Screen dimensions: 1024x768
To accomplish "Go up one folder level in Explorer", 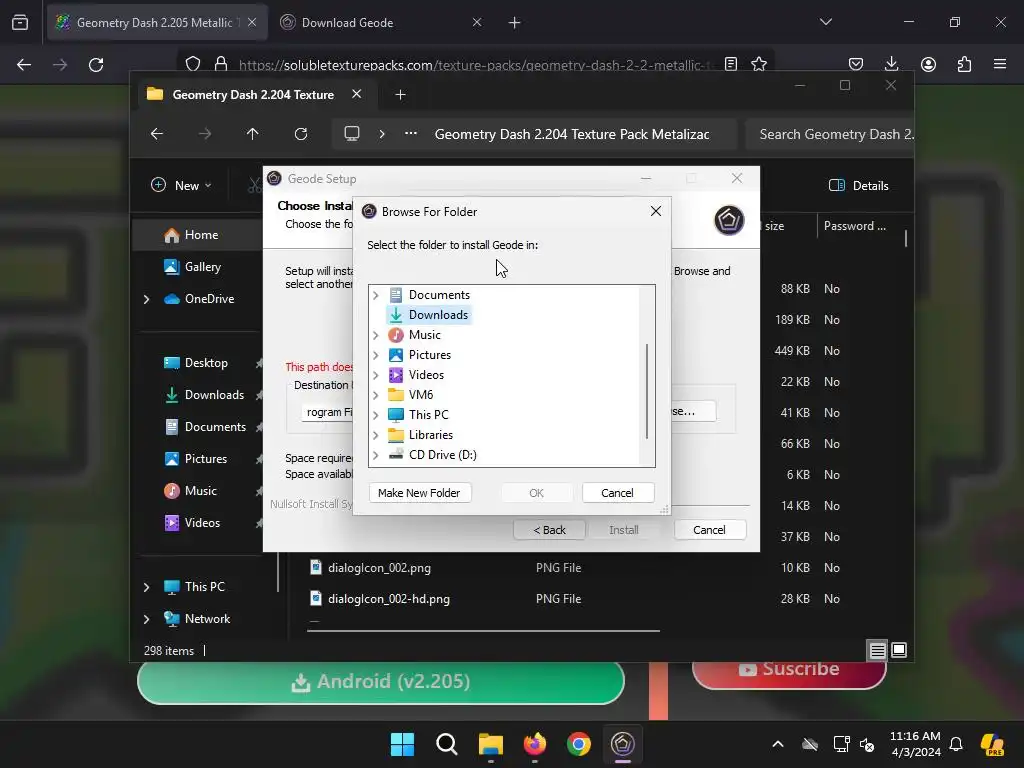I will (253, 134).
